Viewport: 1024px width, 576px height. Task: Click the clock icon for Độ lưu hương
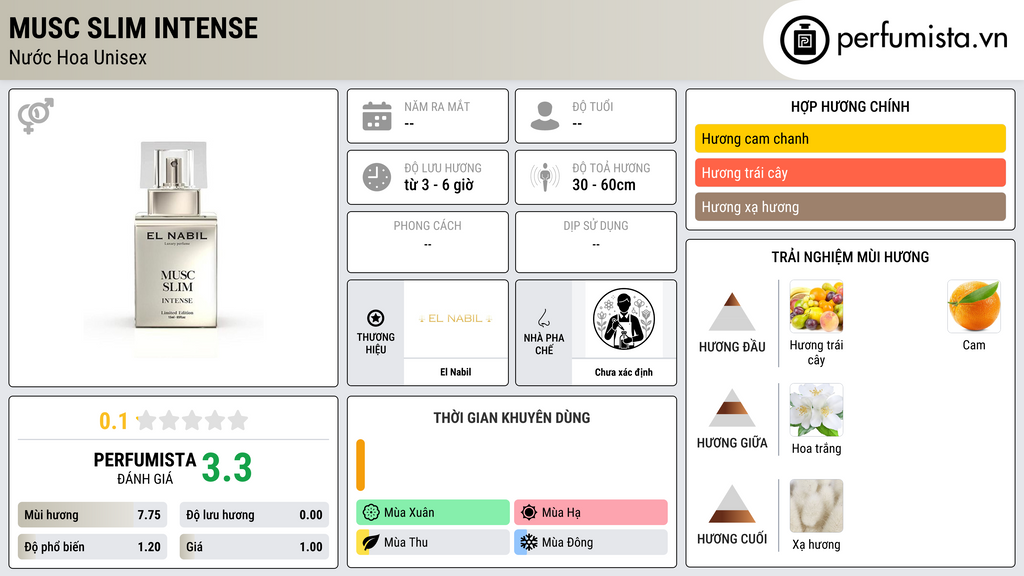377,177
